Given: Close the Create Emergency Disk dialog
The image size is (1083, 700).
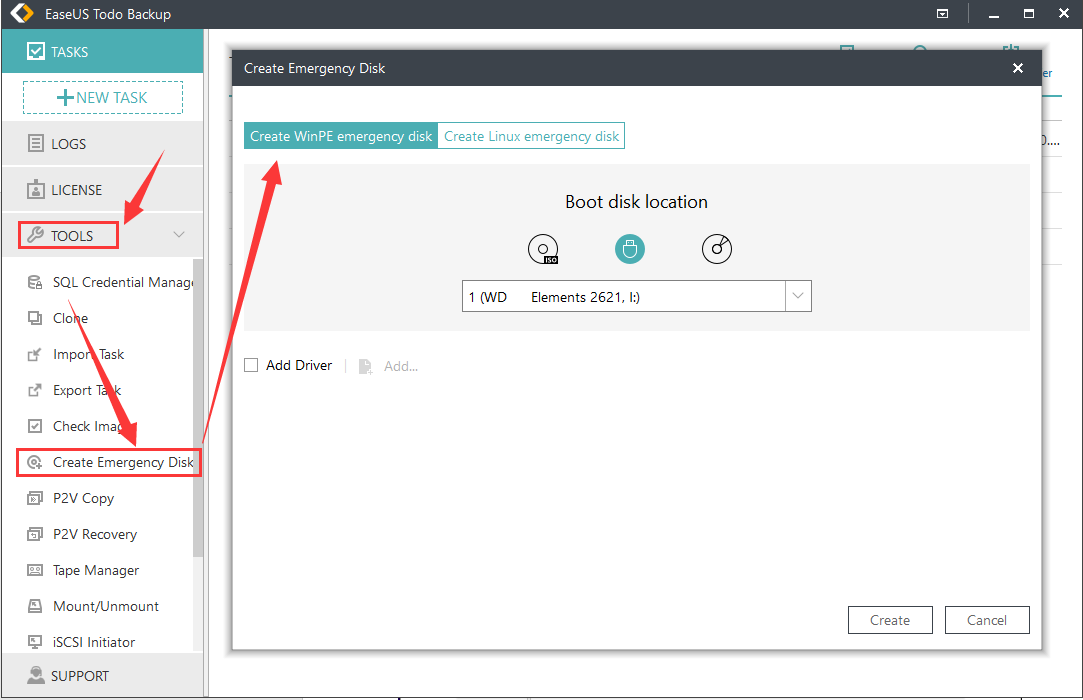Looking at the screenshot, I should 1017,68.
